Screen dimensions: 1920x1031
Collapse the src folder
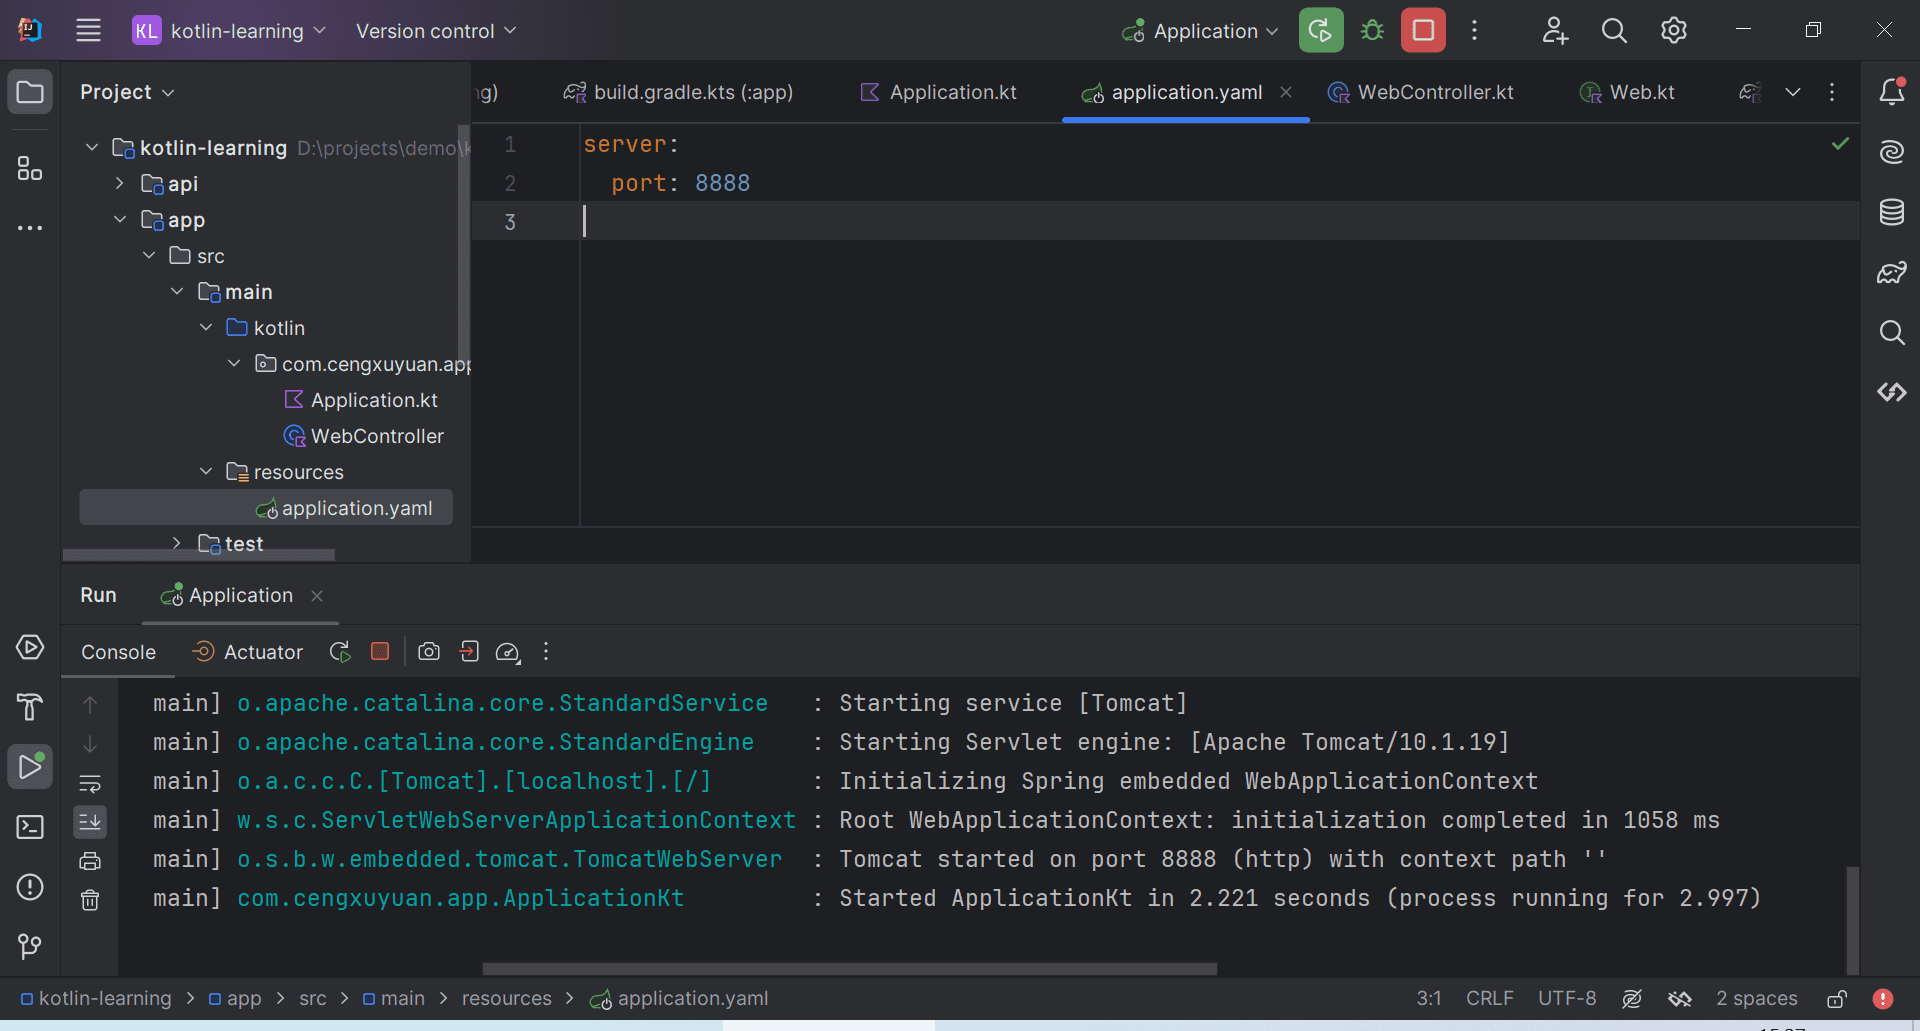click(x=149, y=256)
